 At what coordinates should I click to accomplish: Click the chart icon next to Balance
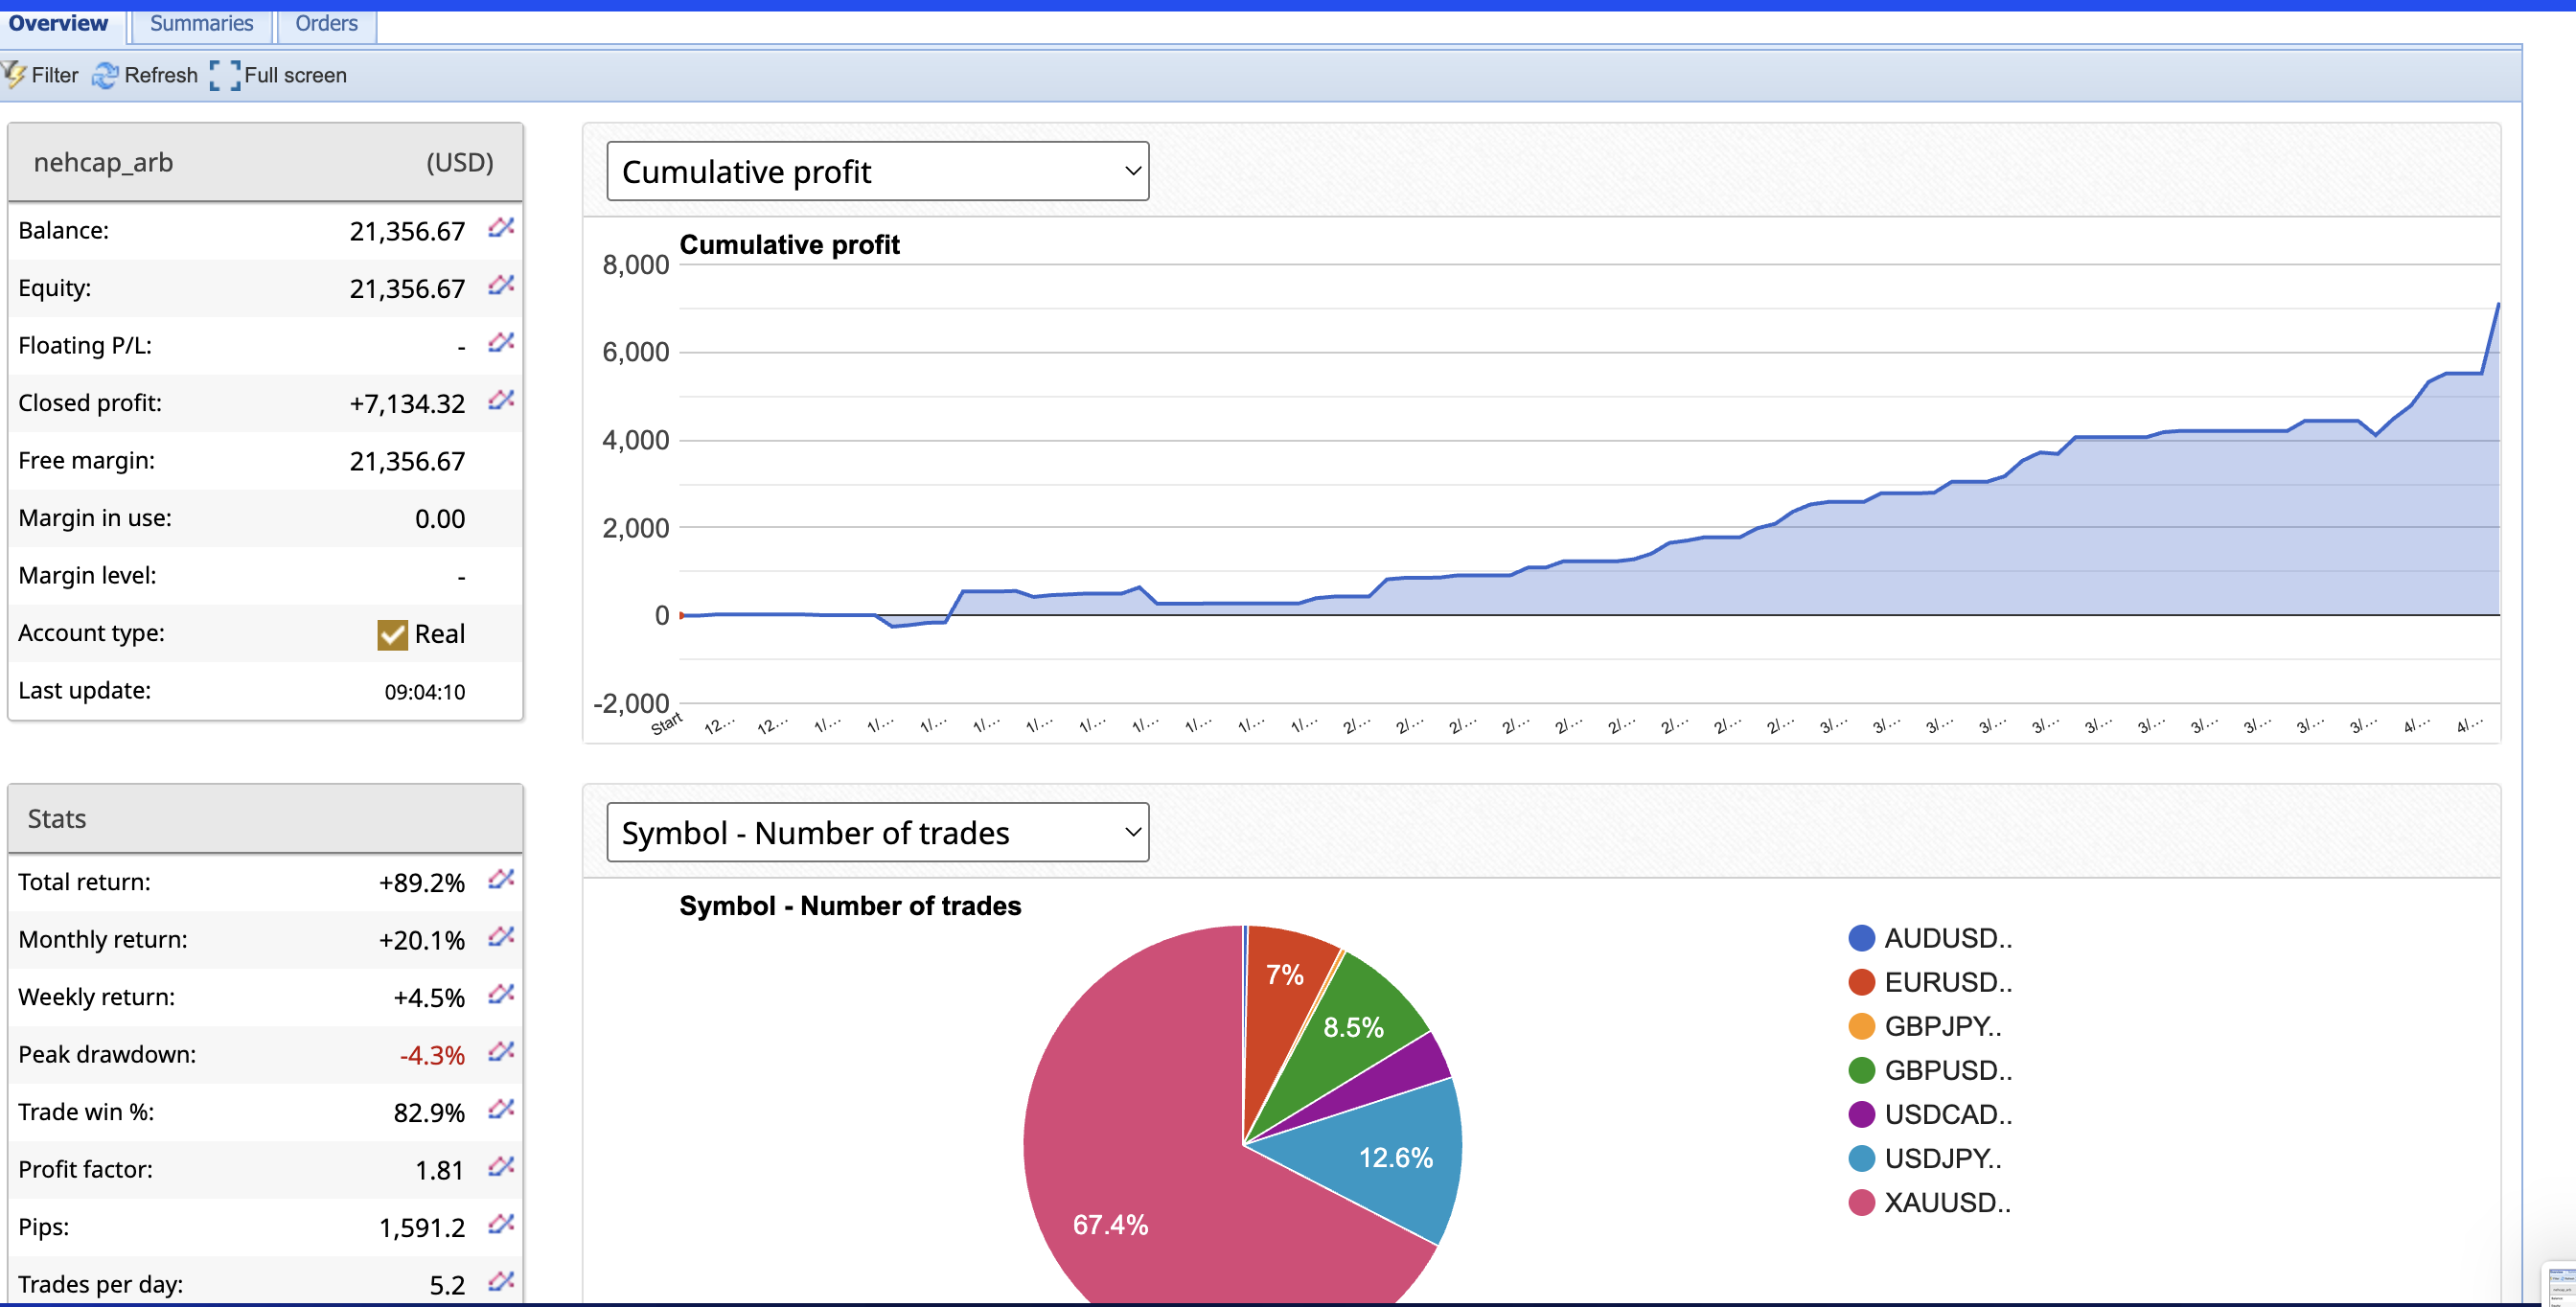click(501, 228)
